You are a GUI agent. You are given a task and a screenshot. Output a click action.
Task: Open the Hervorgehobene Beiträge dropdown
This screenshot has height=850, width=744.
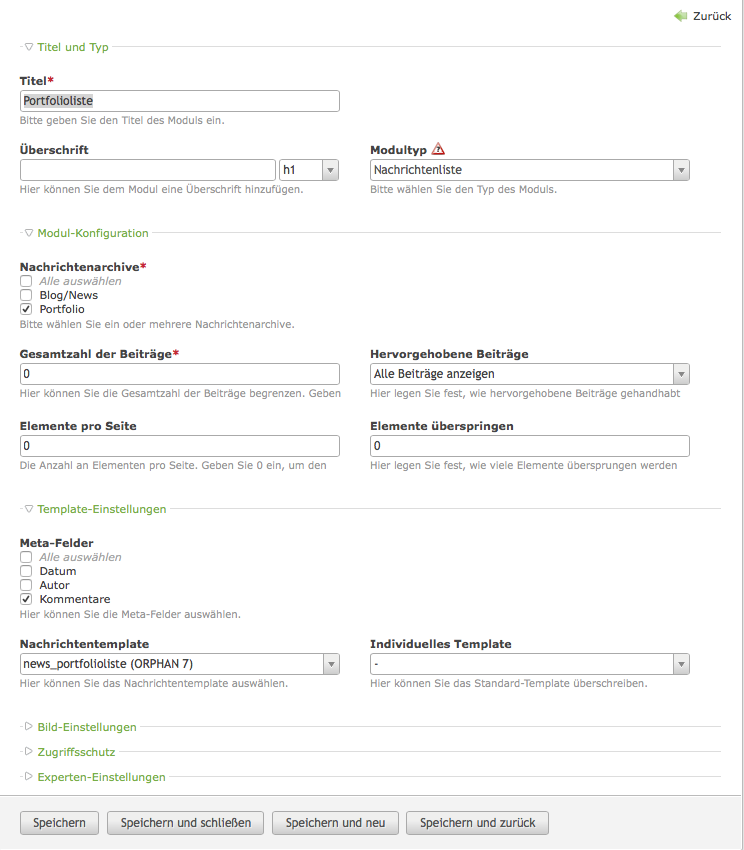[x=530, y=374]
